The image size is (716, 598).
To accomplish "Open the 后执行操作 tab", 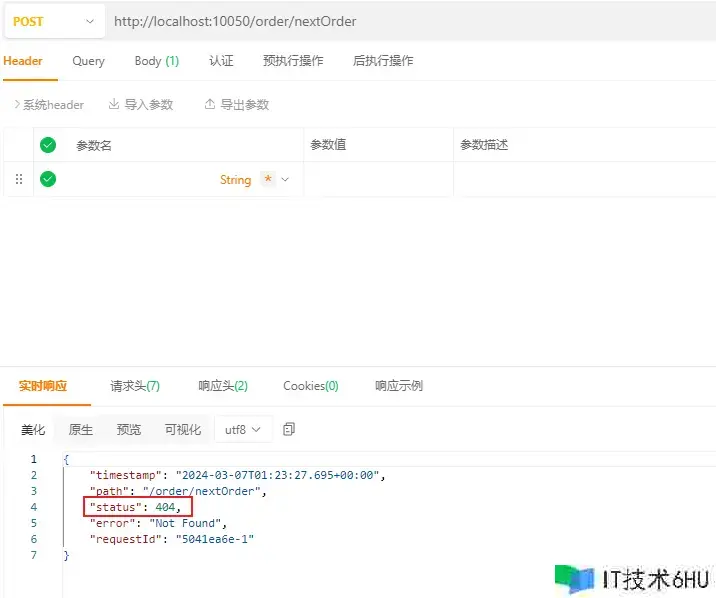I will click(x=383, y=61).
